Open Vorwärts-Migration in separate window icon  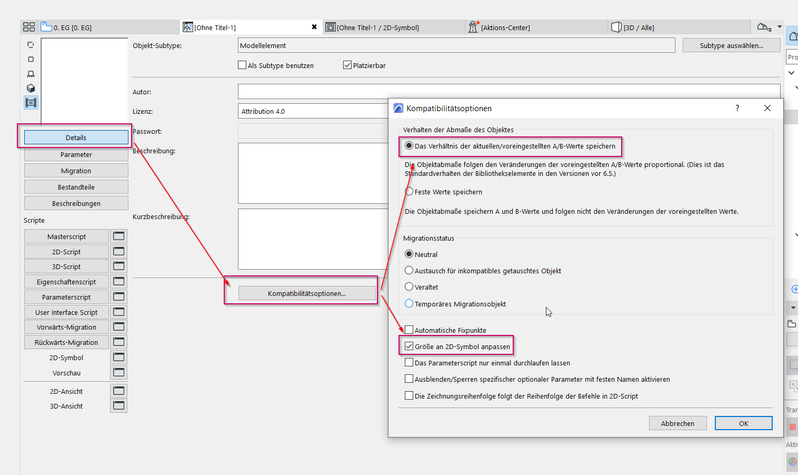119,327
